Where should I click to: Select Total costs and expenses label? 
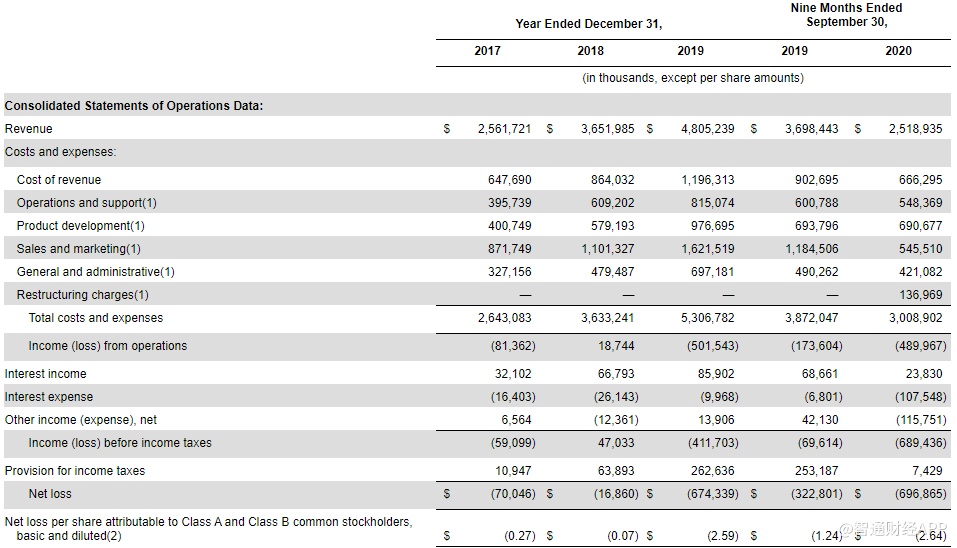pyautogui.click(x=96, y=318)
